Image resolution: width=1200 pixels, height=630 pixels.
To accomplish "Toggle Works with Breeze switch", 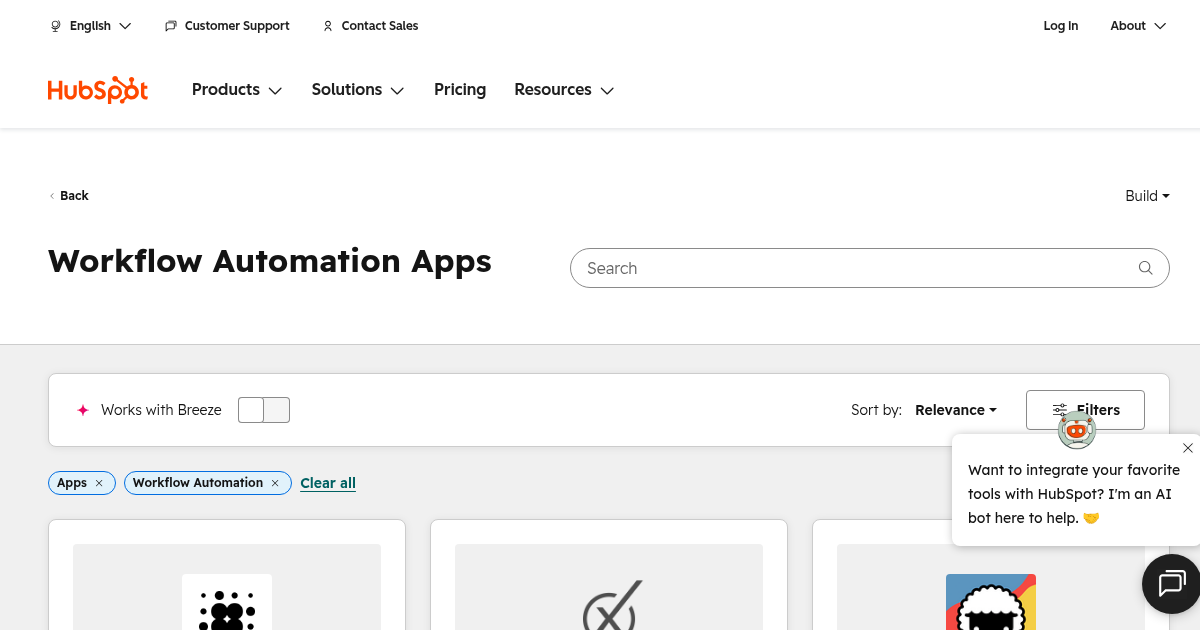I will (x=264, y=410).
